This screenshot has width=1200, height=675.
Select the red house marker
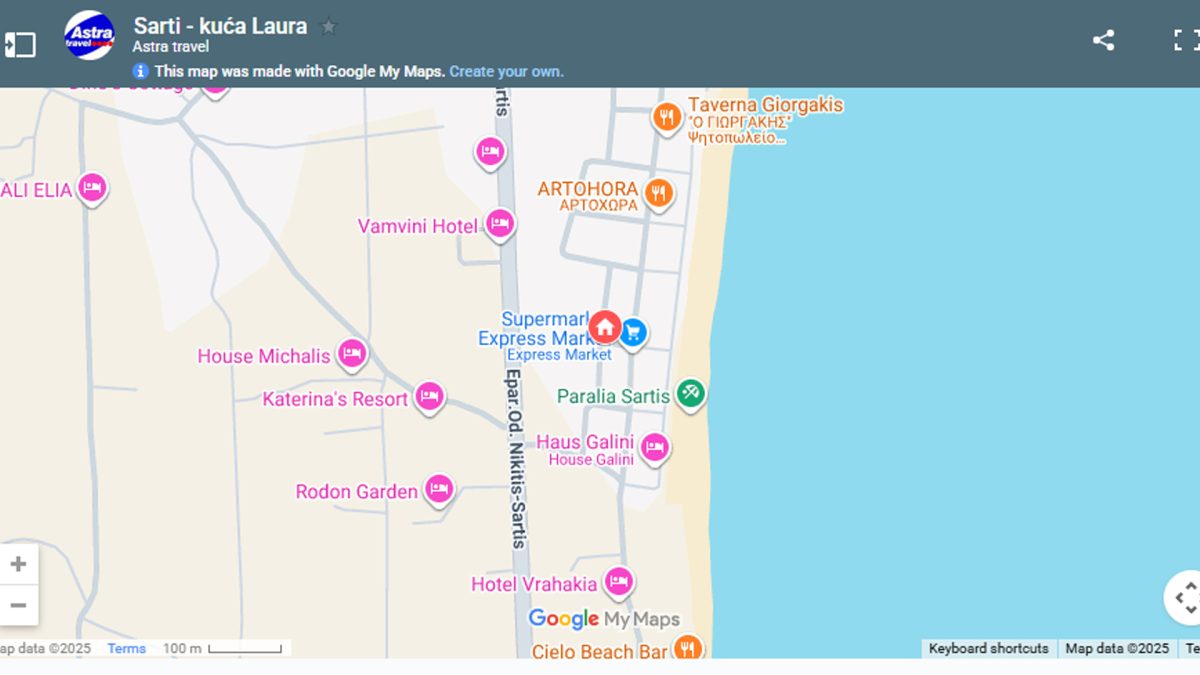click(604, 326)
